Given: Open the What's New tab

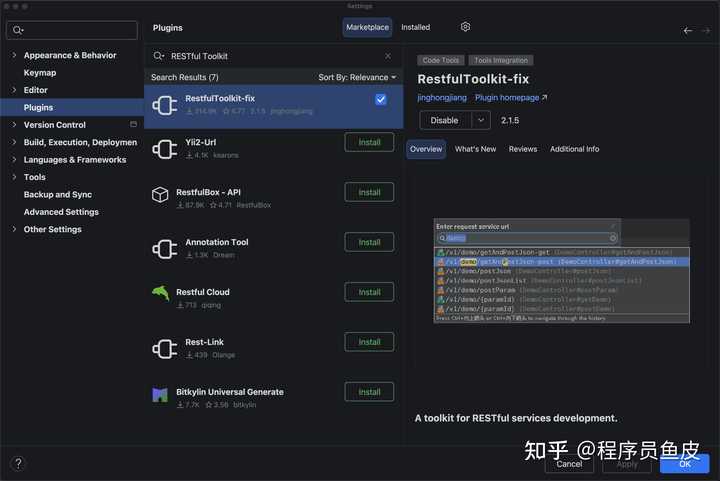Looking at the screenshot, I should [x=475, y=149].
